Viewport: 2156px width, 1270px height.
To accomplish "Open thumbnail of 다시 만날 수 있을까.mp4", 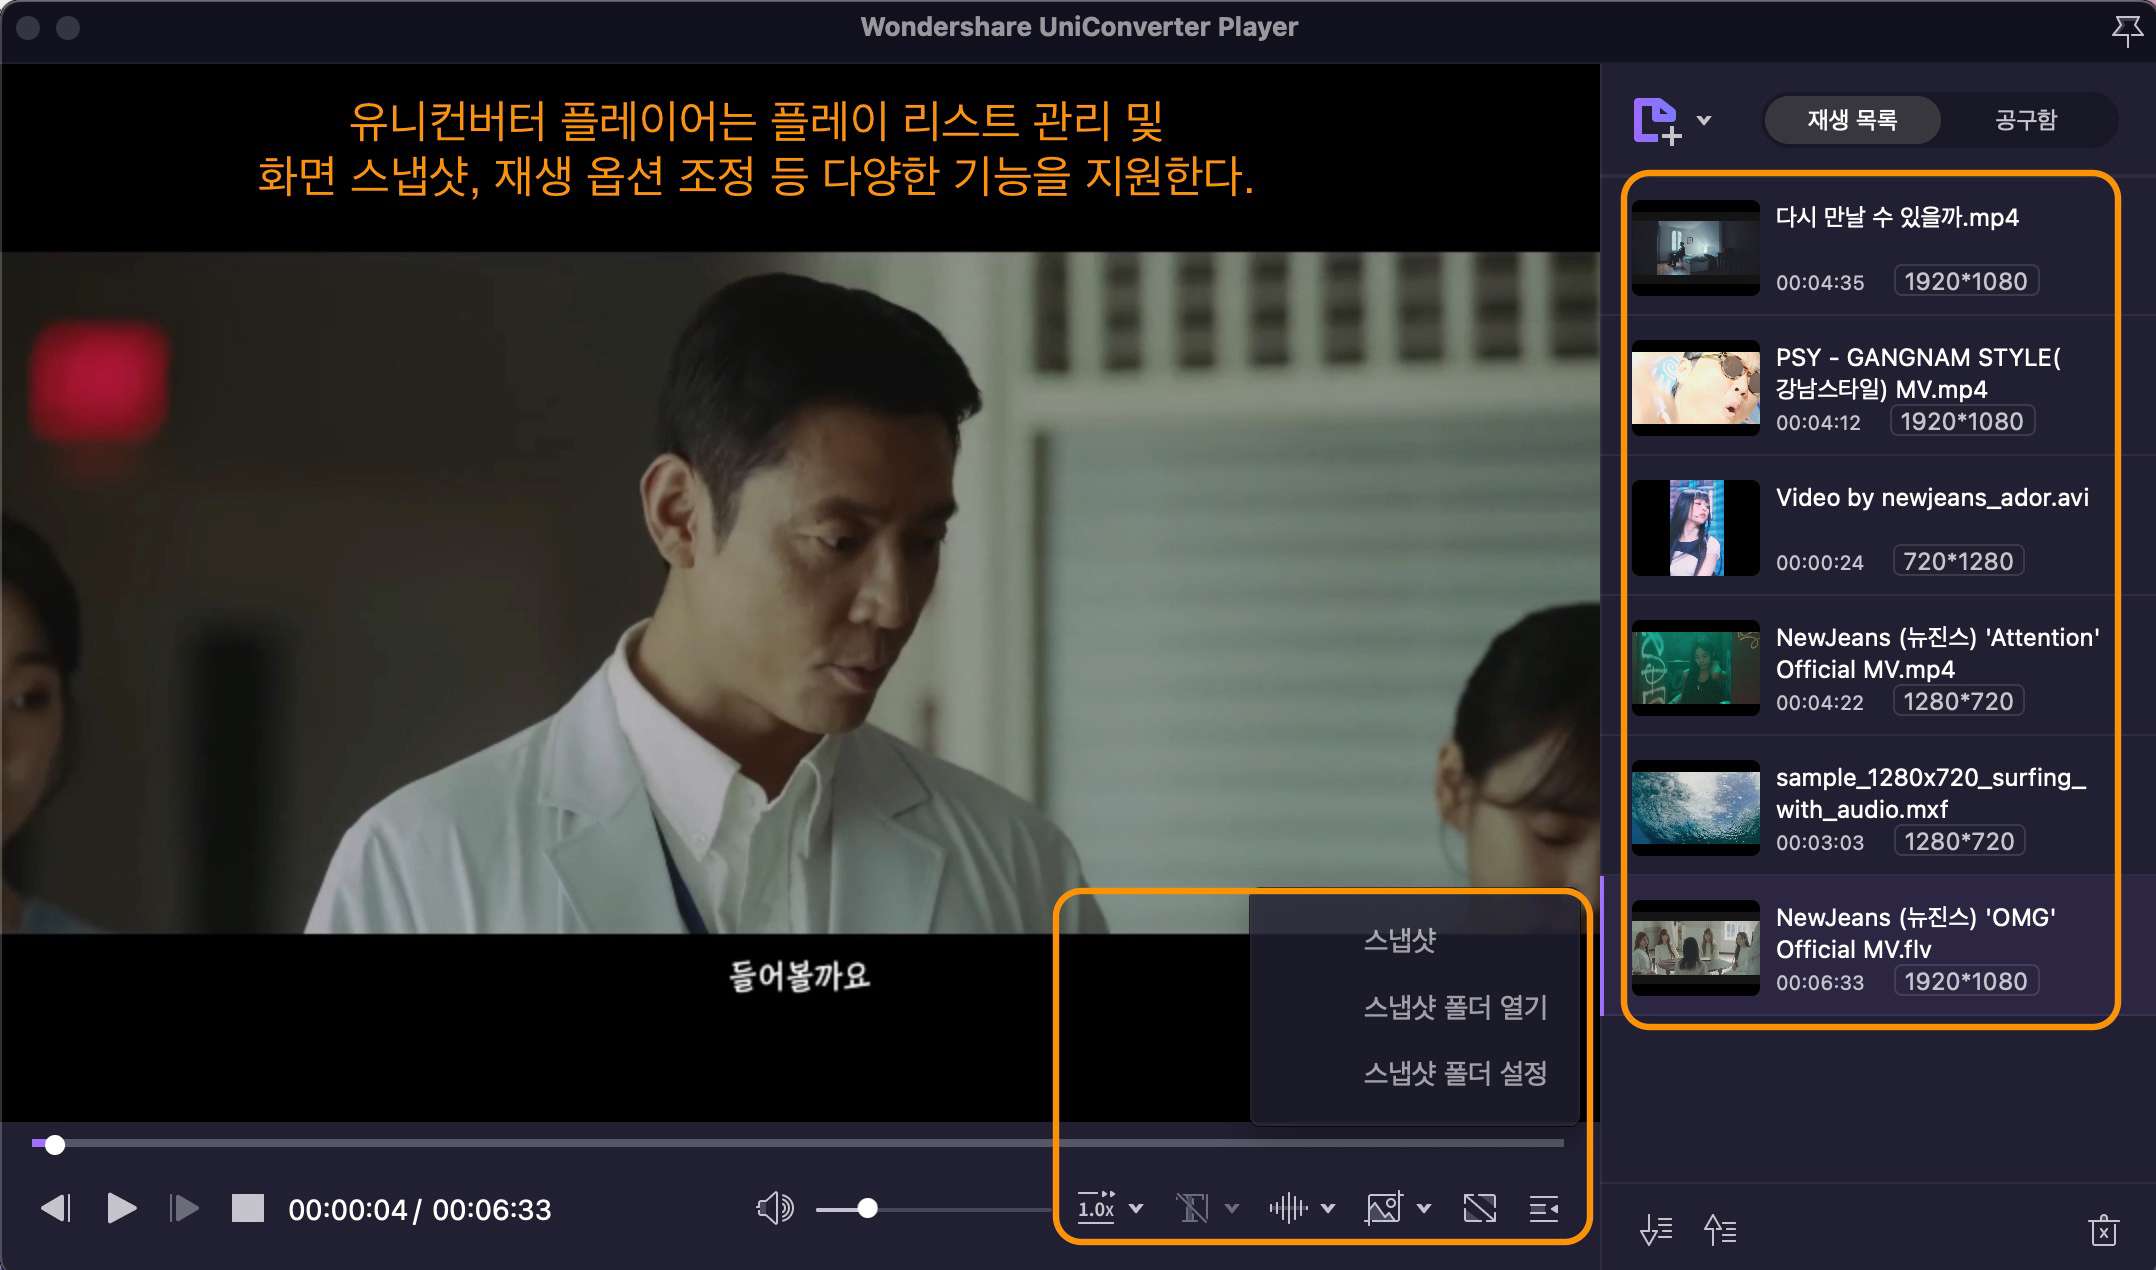I will 1696,248.
